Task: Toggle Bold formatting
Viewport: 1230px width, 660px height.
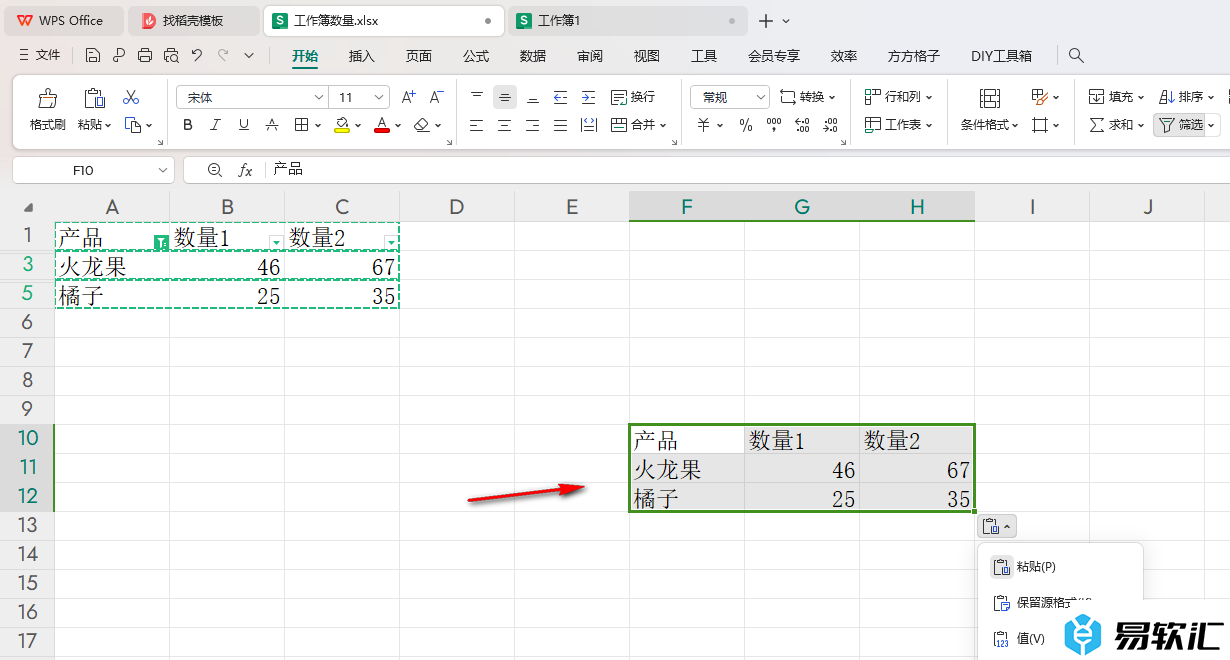Action: pyautogui.click(x=188, y=125)
